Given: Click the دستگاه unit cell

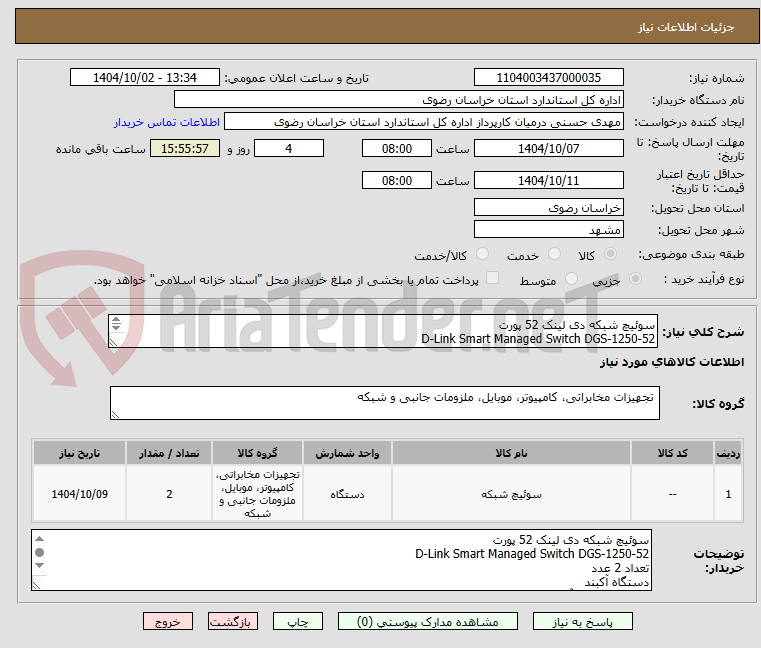Looking at the screenshot, I should 347,494.
